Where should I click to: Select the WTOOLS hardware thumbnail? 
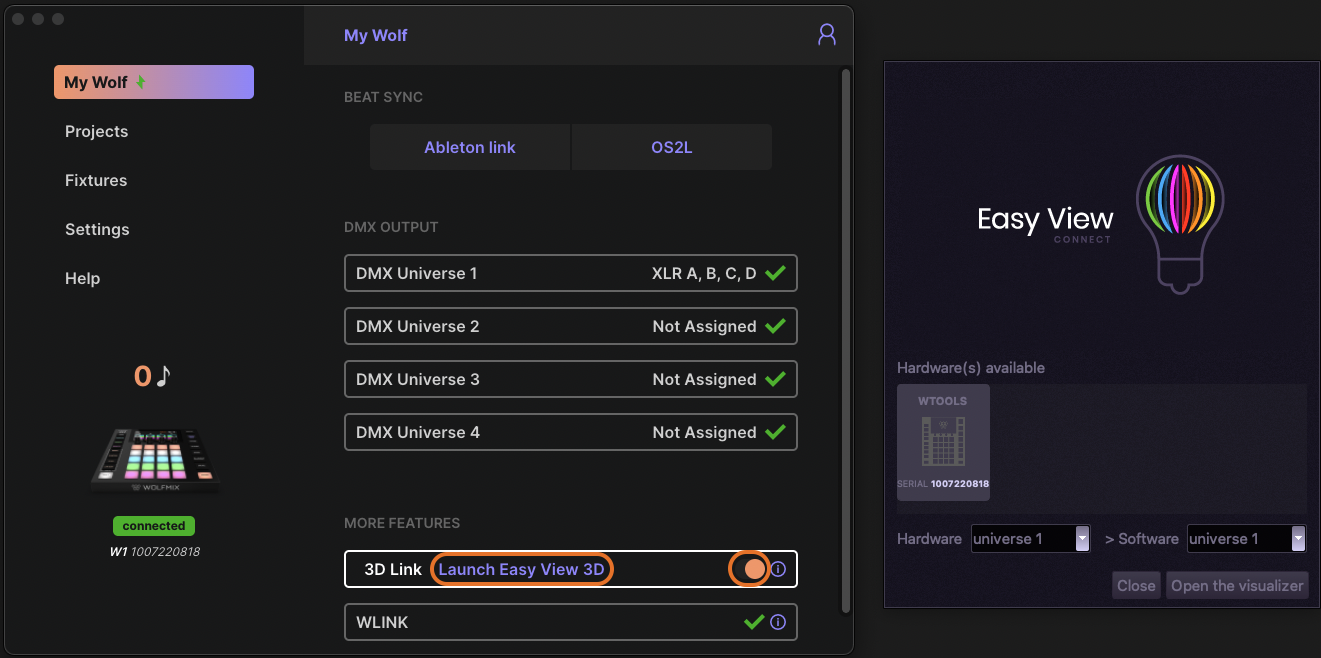click(x=943, y=442)
